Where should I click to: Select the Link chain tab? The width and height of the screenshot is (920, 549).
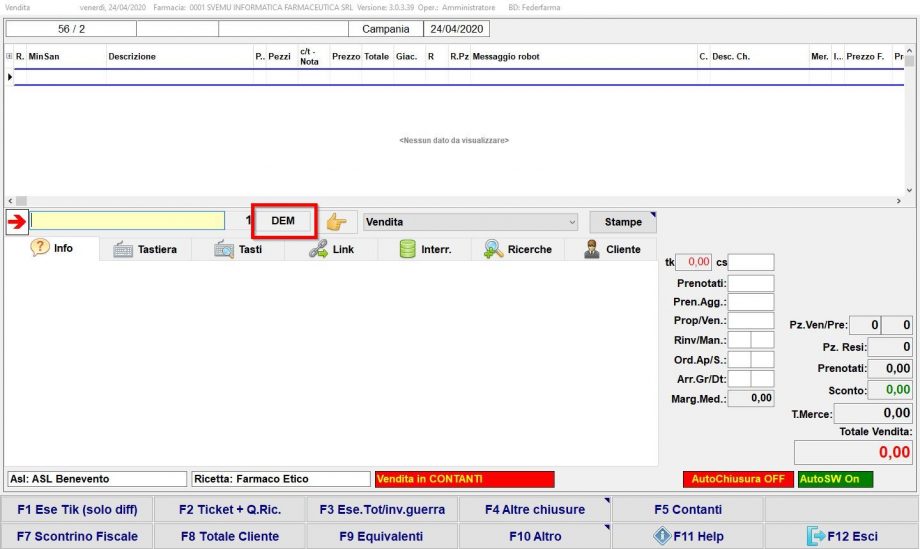click(331, 250)
